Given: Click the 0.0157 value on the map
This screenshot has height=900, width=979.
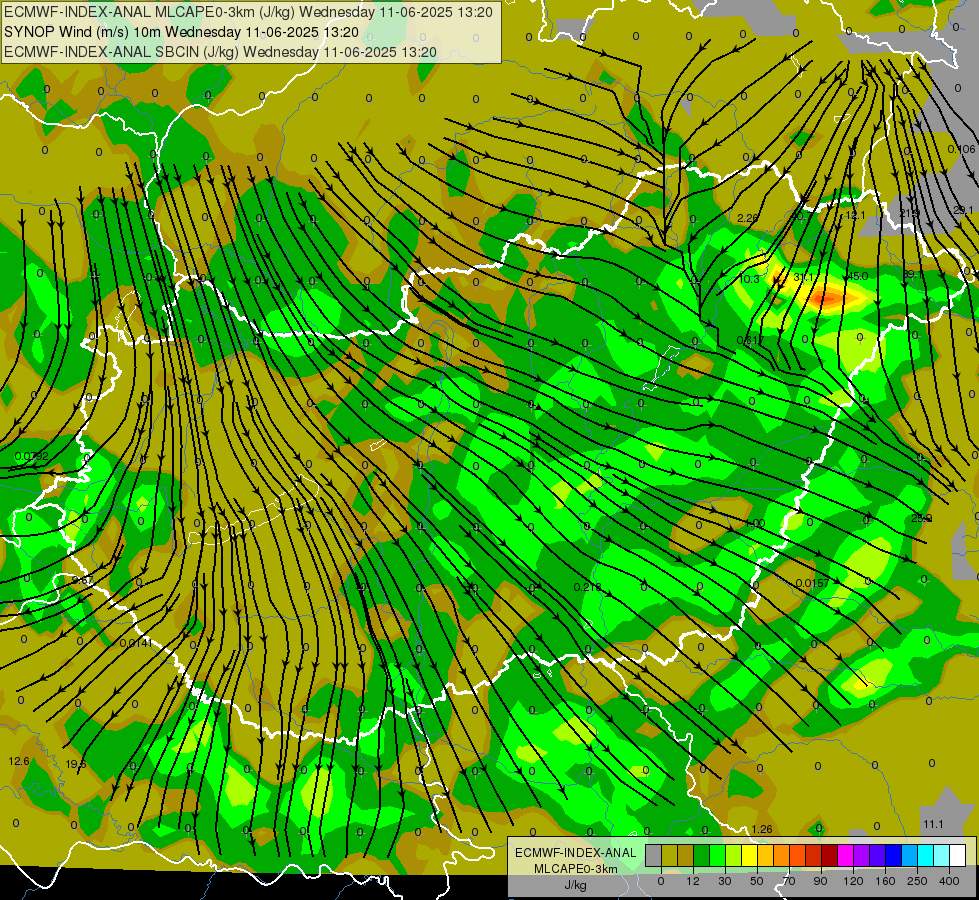Looking at the screenshot, I should (x=812, y=583).
